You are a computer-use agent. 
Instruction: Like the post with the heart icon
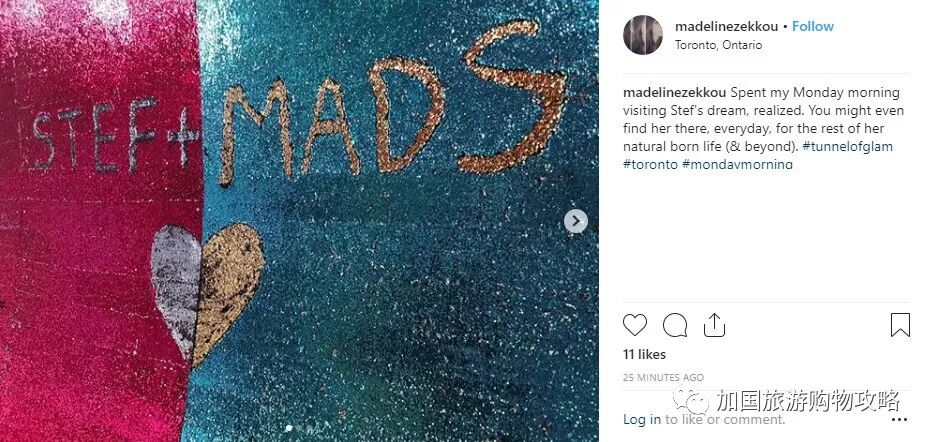point(635,325)
